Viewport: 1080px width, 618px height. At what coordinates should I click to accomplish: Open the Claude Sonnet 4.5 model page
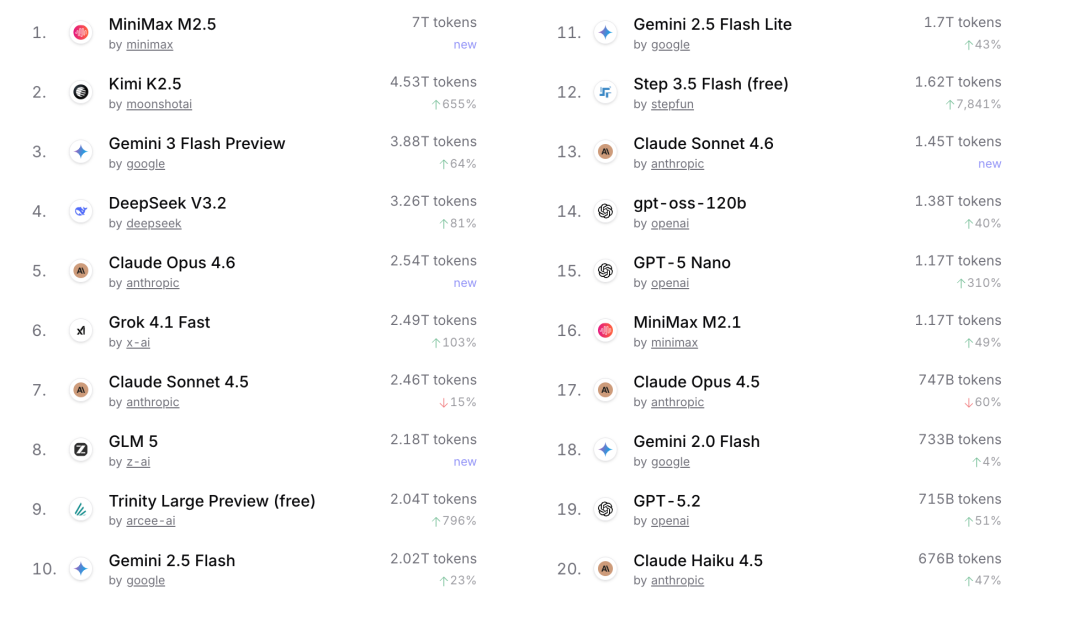click(178, 382)
